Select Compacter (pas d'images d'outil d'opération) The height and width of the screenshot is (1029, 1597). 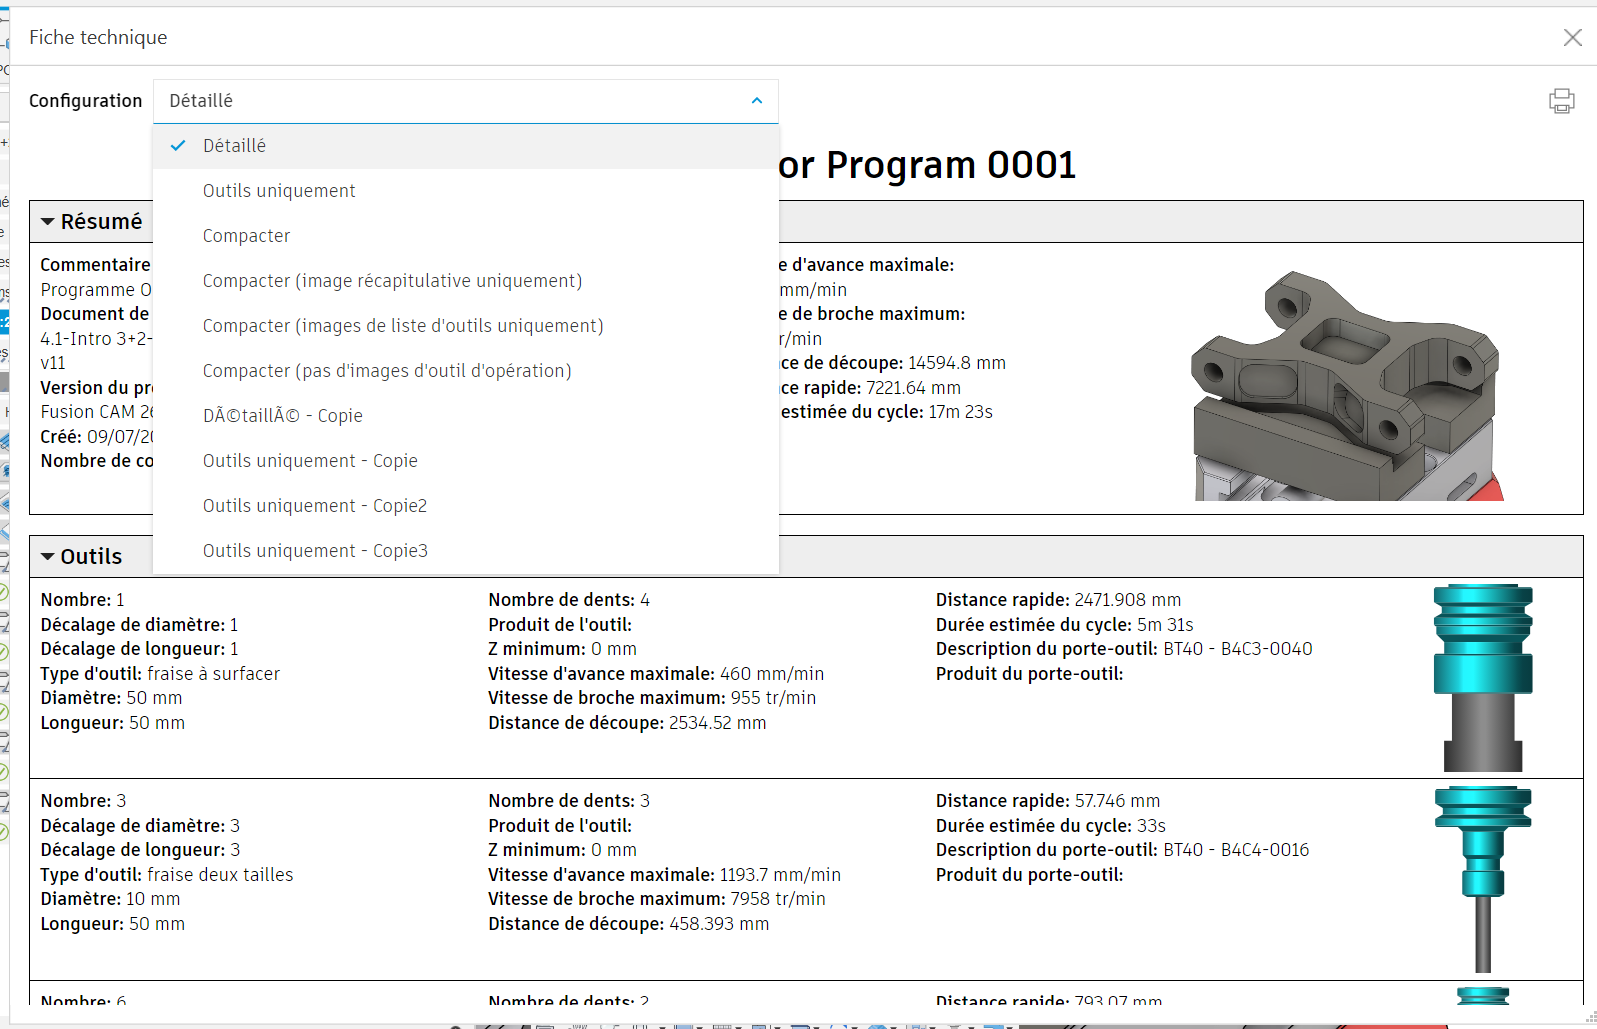tap(387, 371)
